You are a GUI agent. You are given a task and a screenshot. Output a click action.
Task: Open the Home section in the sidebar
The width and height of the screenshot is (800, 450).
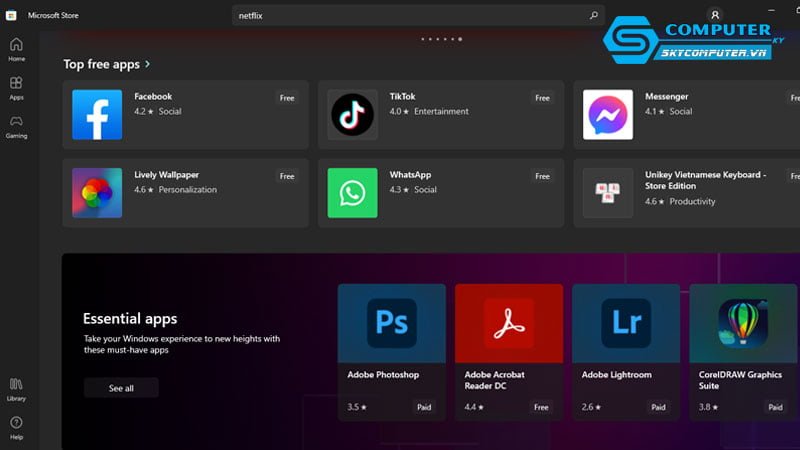(x=16, y=50)
